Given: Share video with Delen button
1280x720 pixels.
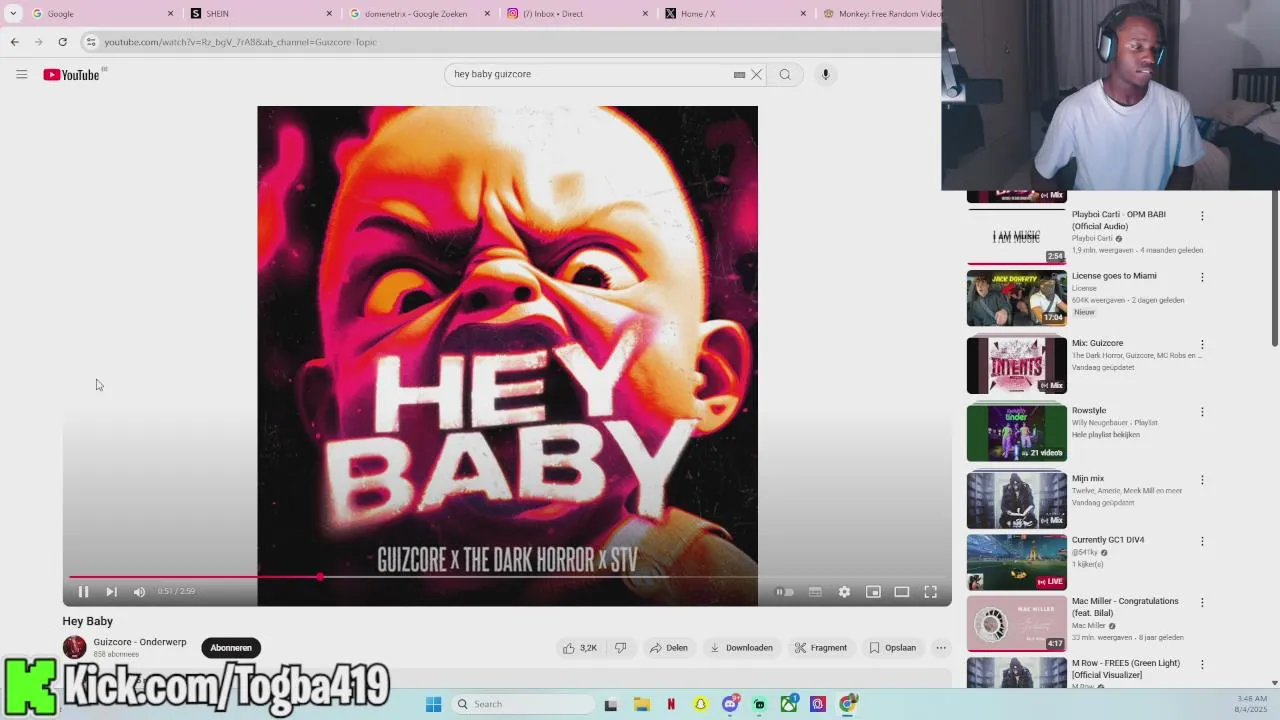Looking at the screenshot, I should click(669, 648).
